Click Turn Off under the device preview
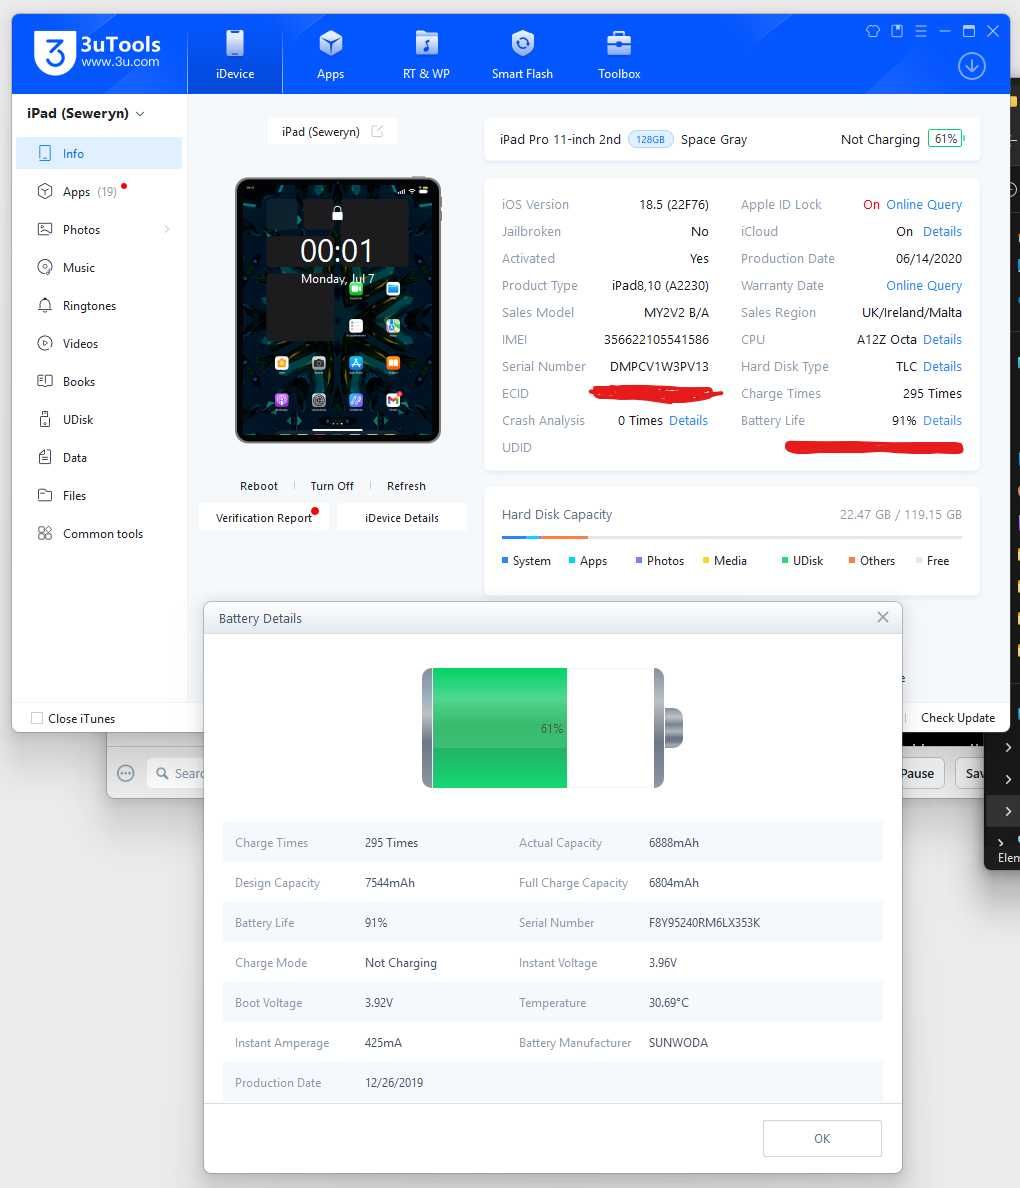The height and width of the screenshot is (1188, 1020). [332, 486]
